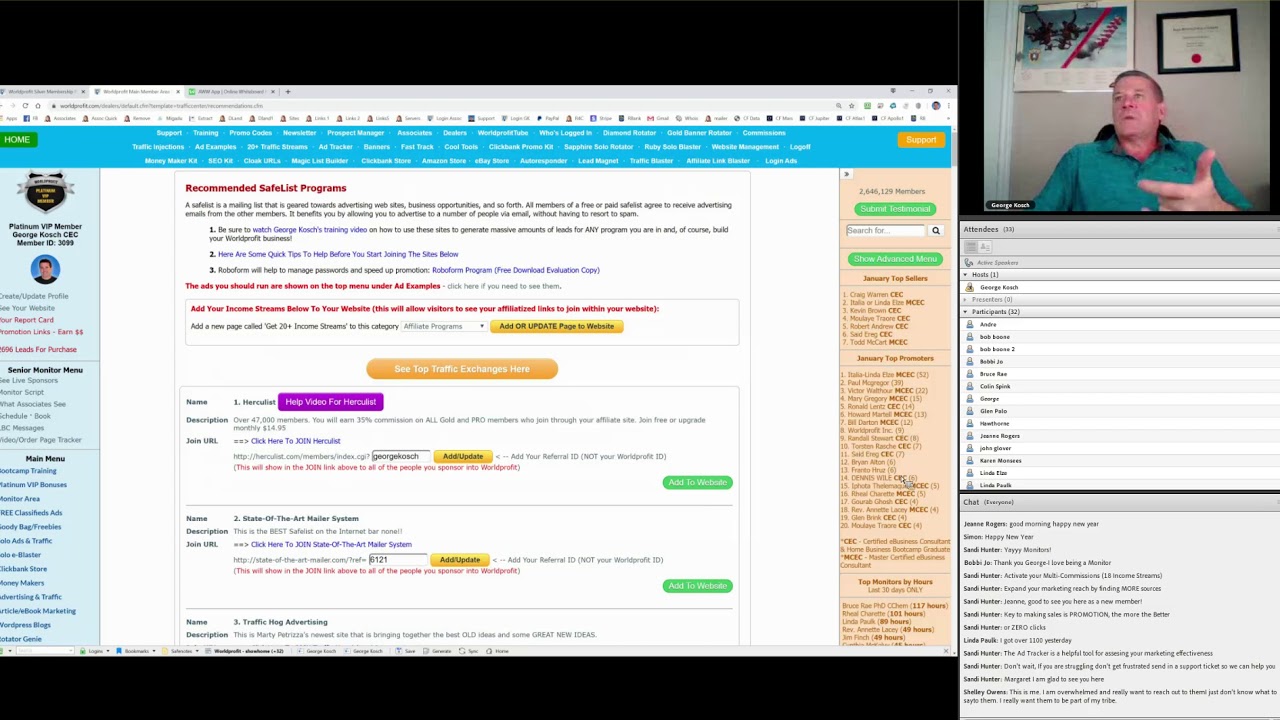Screen dimensions: 1280x720
Task: Click participant icon next to Bruce Rae
Action: tap(969, 374)
